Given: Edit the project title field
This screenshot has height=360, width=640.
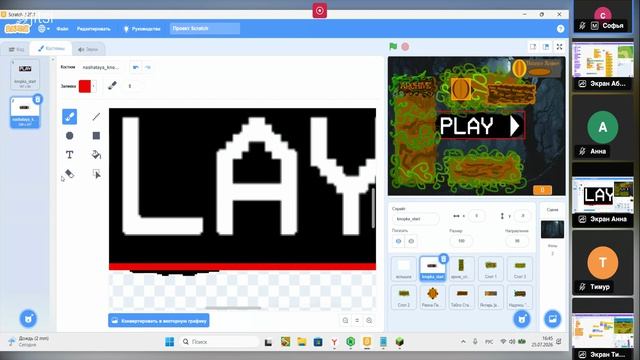Looking at the screenshot, I should coord(205,29).
